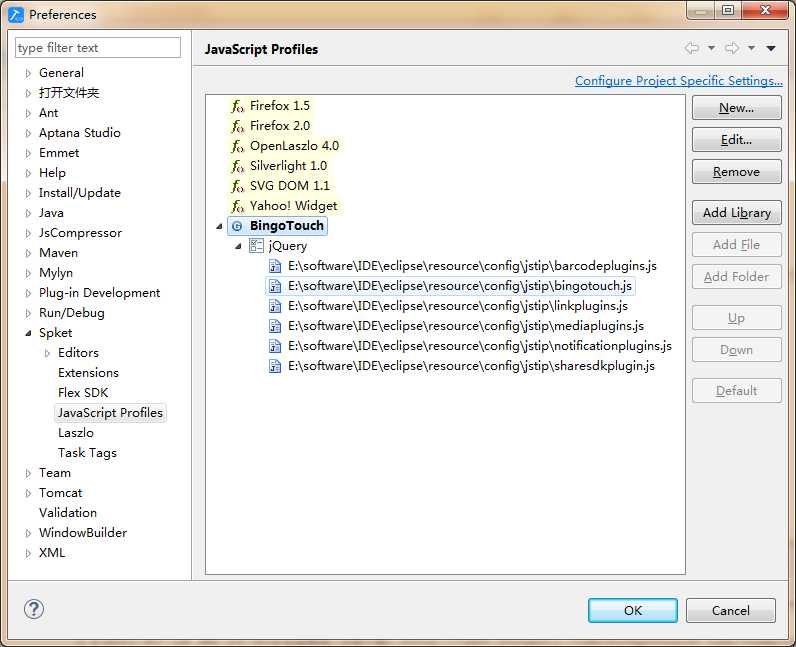Open the view menu dropdown triangle

(771, 48)
